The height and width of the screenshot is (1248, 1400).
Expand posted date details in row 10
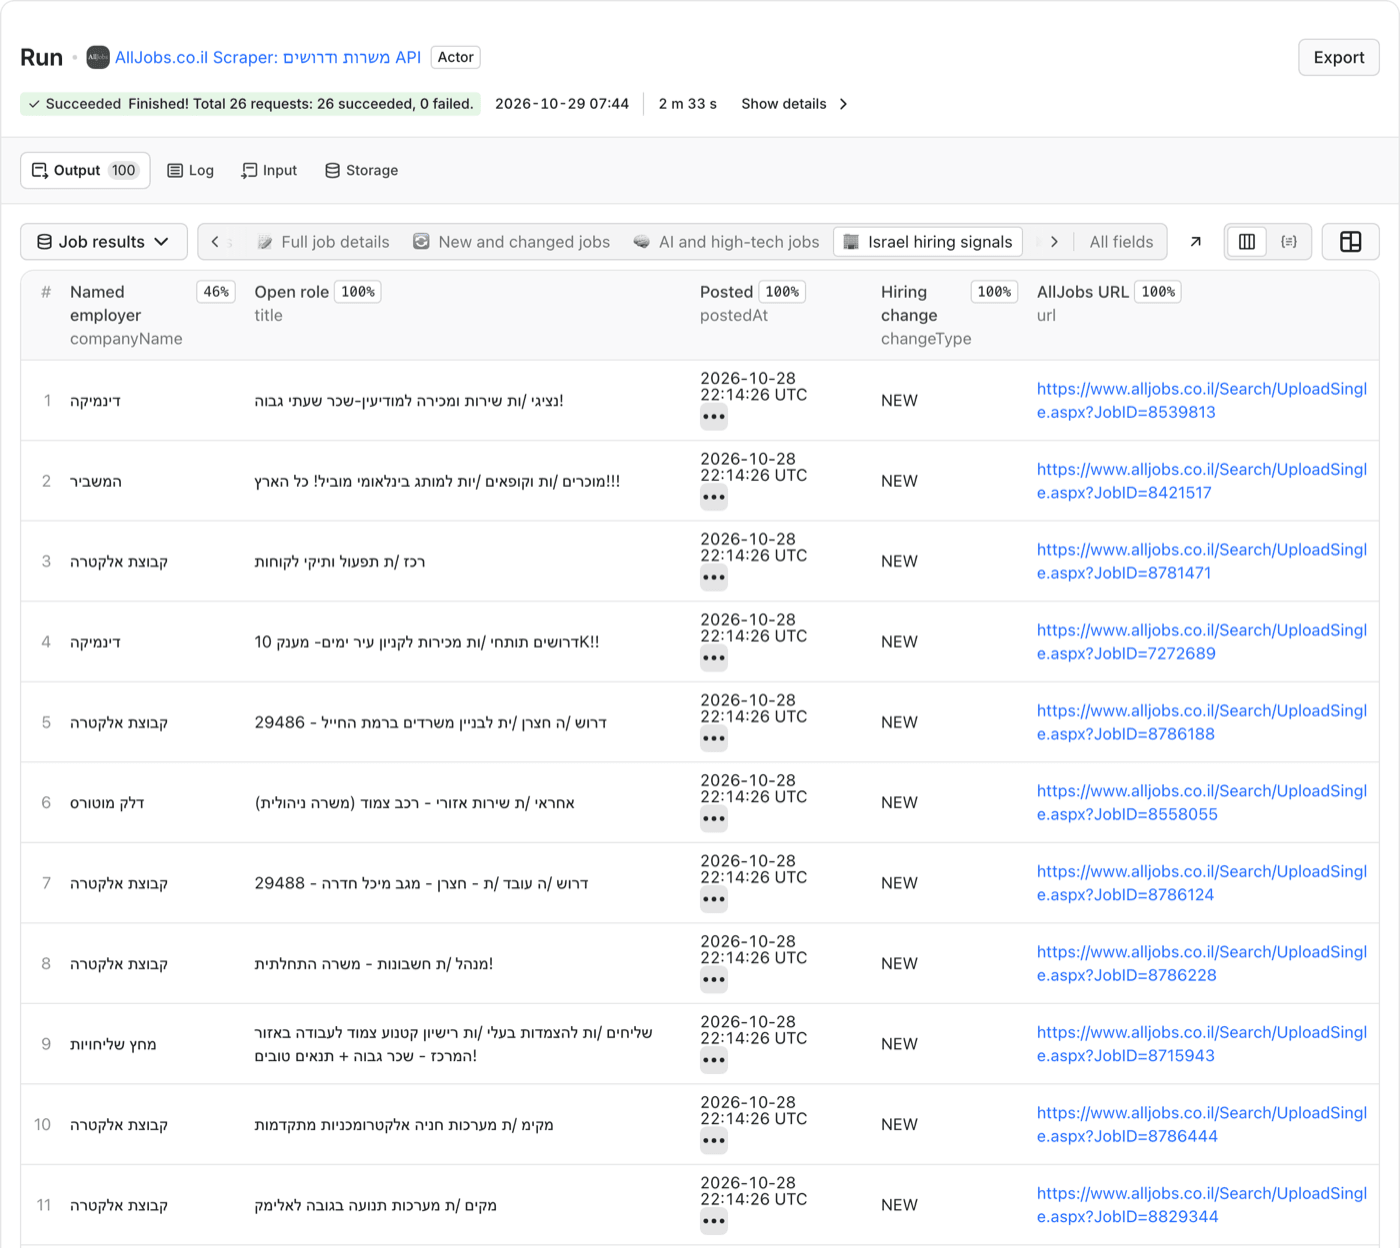click(x=714, y=1141)
